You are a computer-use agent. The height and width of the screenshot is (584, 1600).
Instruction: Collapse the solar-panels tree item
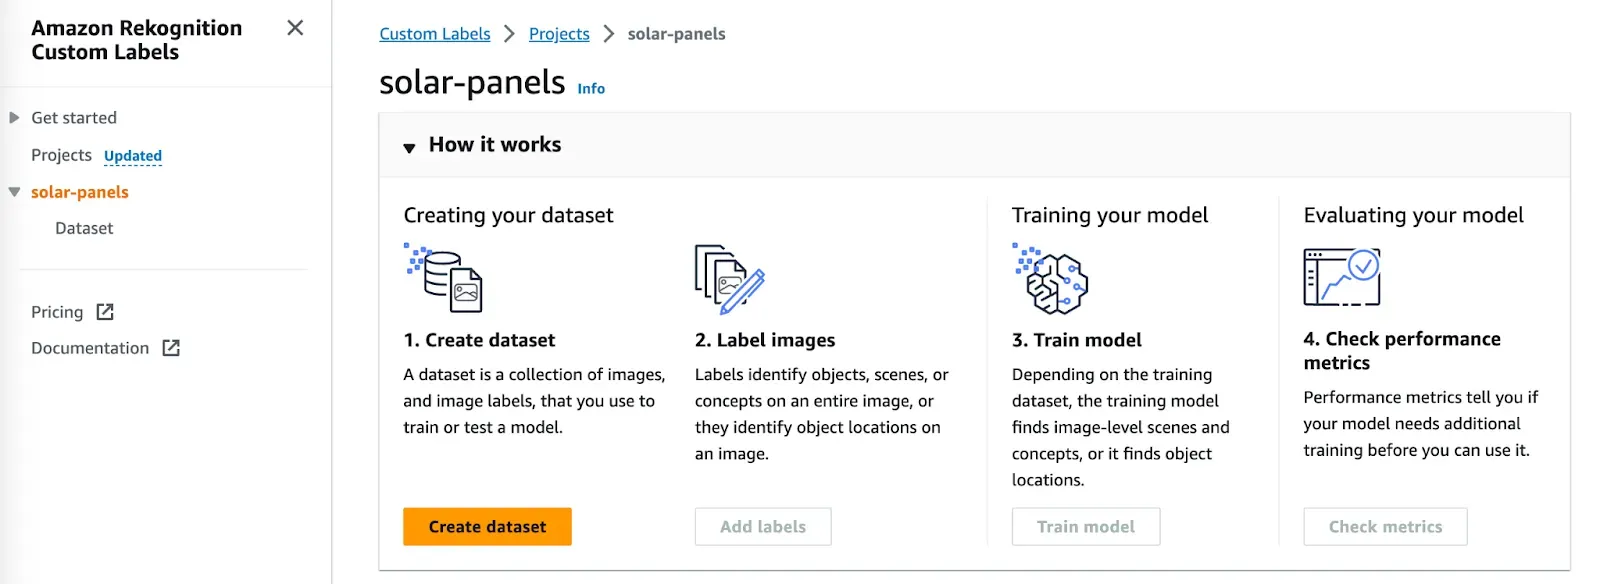click(14, 192)
